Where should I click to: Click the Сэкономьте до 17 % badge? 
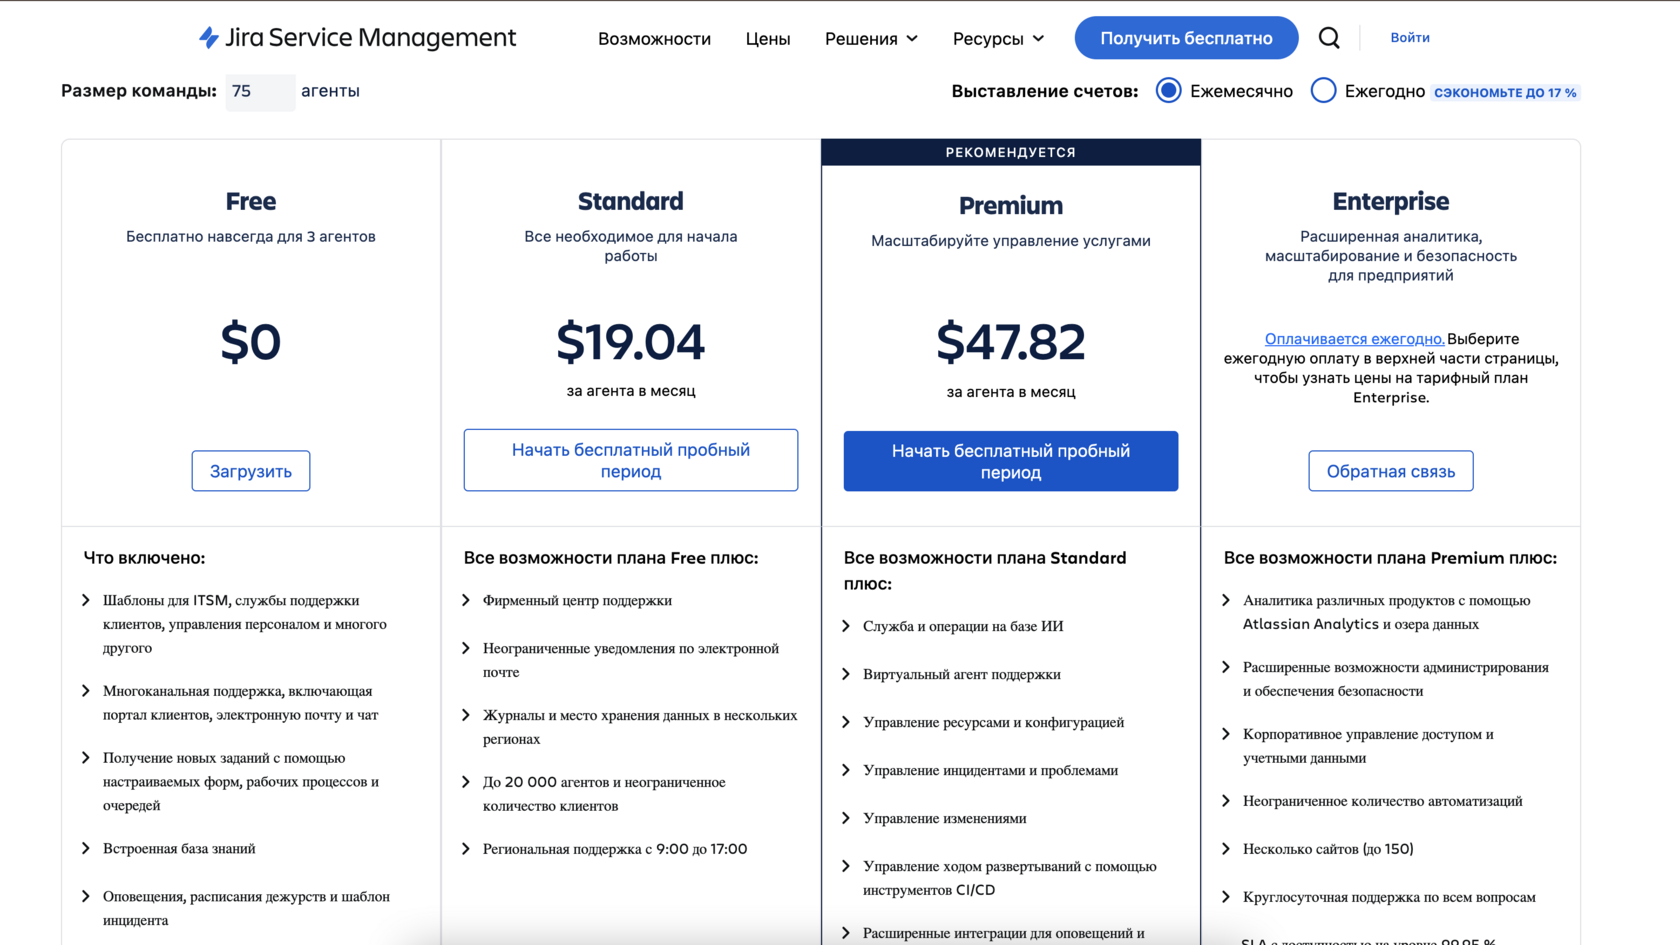click(1505, 93)
